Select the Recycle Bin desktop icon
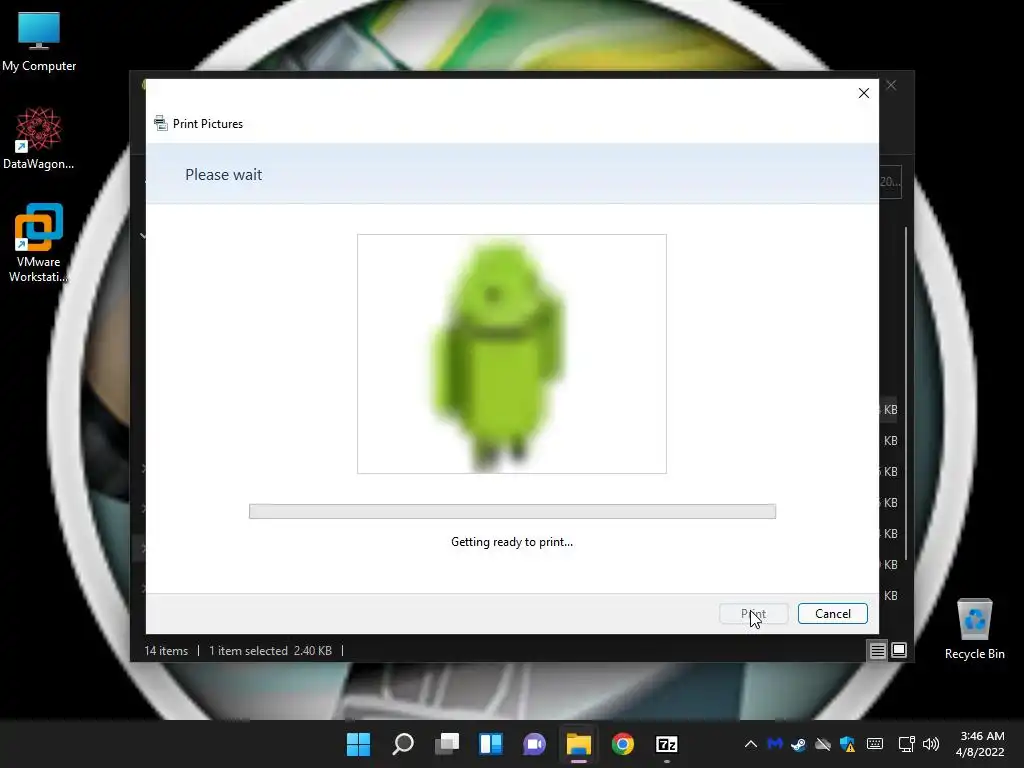 [x=974, y=630]
